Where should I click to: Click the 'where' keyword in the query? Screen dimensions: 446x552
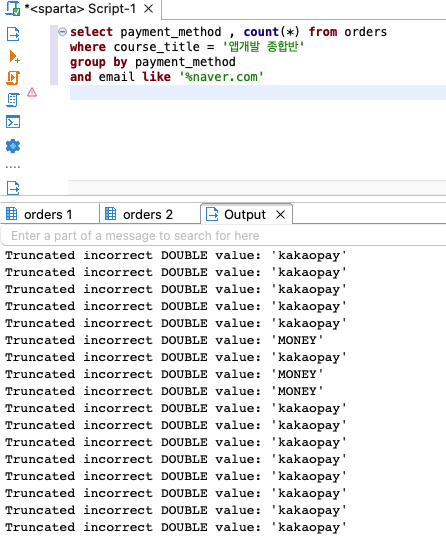pyautogui.click(x=88, y=47)
